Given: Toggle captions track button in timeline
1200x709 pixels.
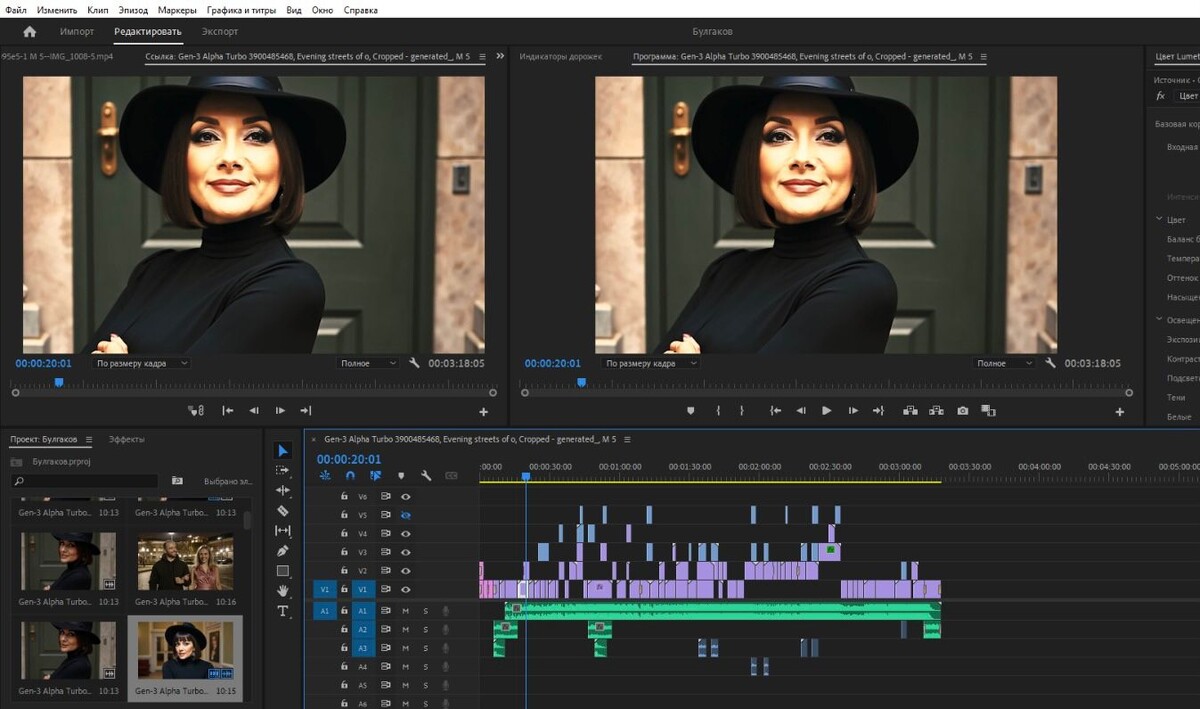Looking at the screenshot, I should pyautogui.click(x=451, y=476).
